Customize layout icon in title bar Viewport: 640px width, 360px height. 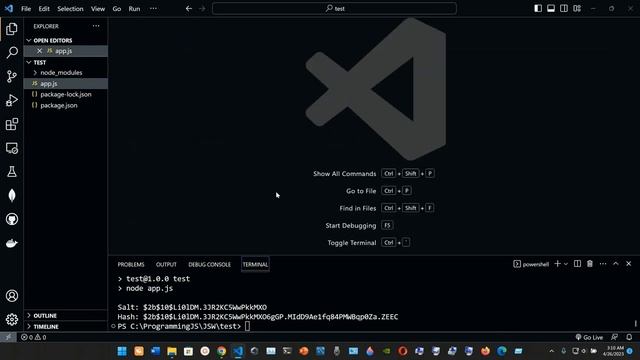tap(577, 9)
